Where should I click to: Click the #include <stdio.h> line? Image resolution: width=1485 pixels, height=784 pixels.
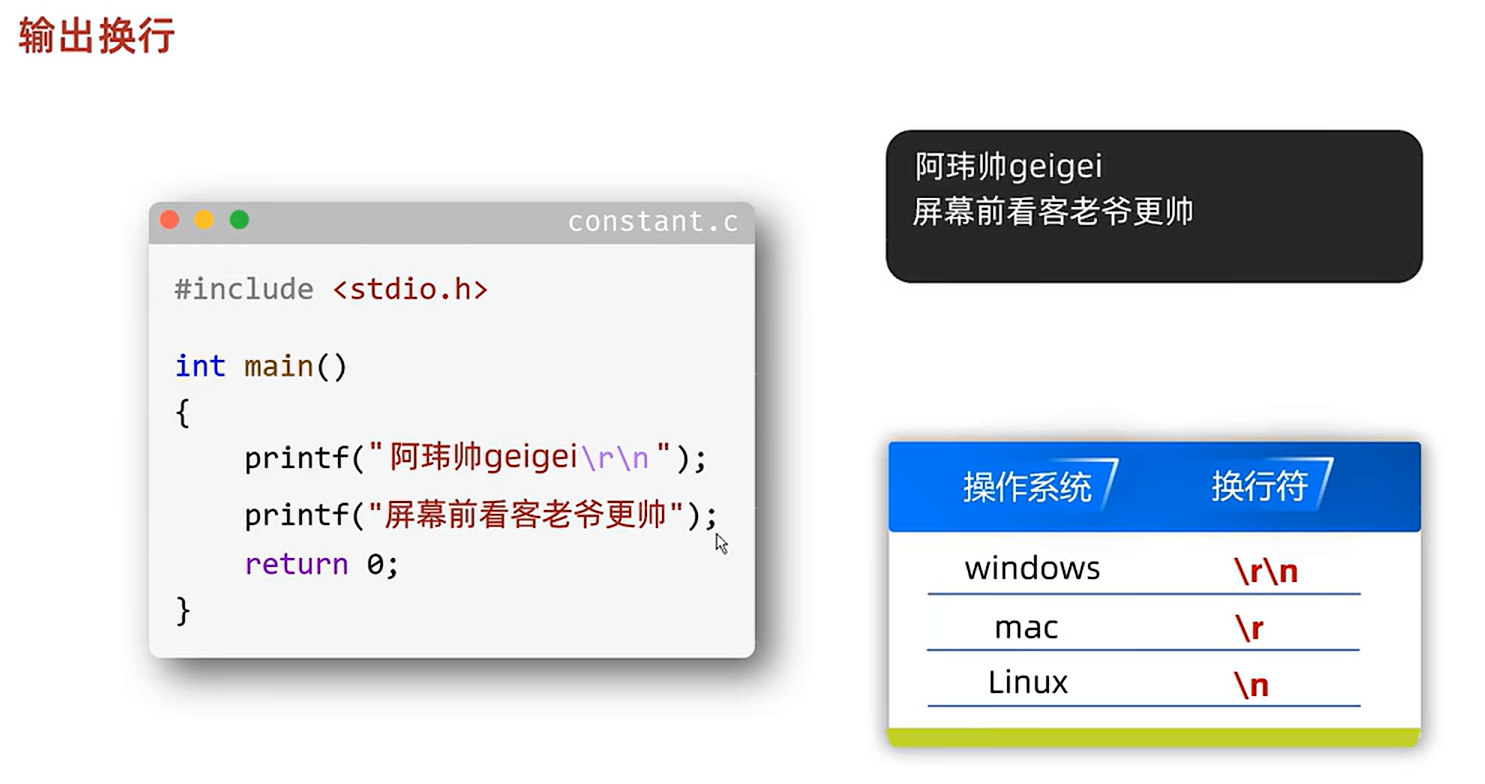(x=331, y=290)
